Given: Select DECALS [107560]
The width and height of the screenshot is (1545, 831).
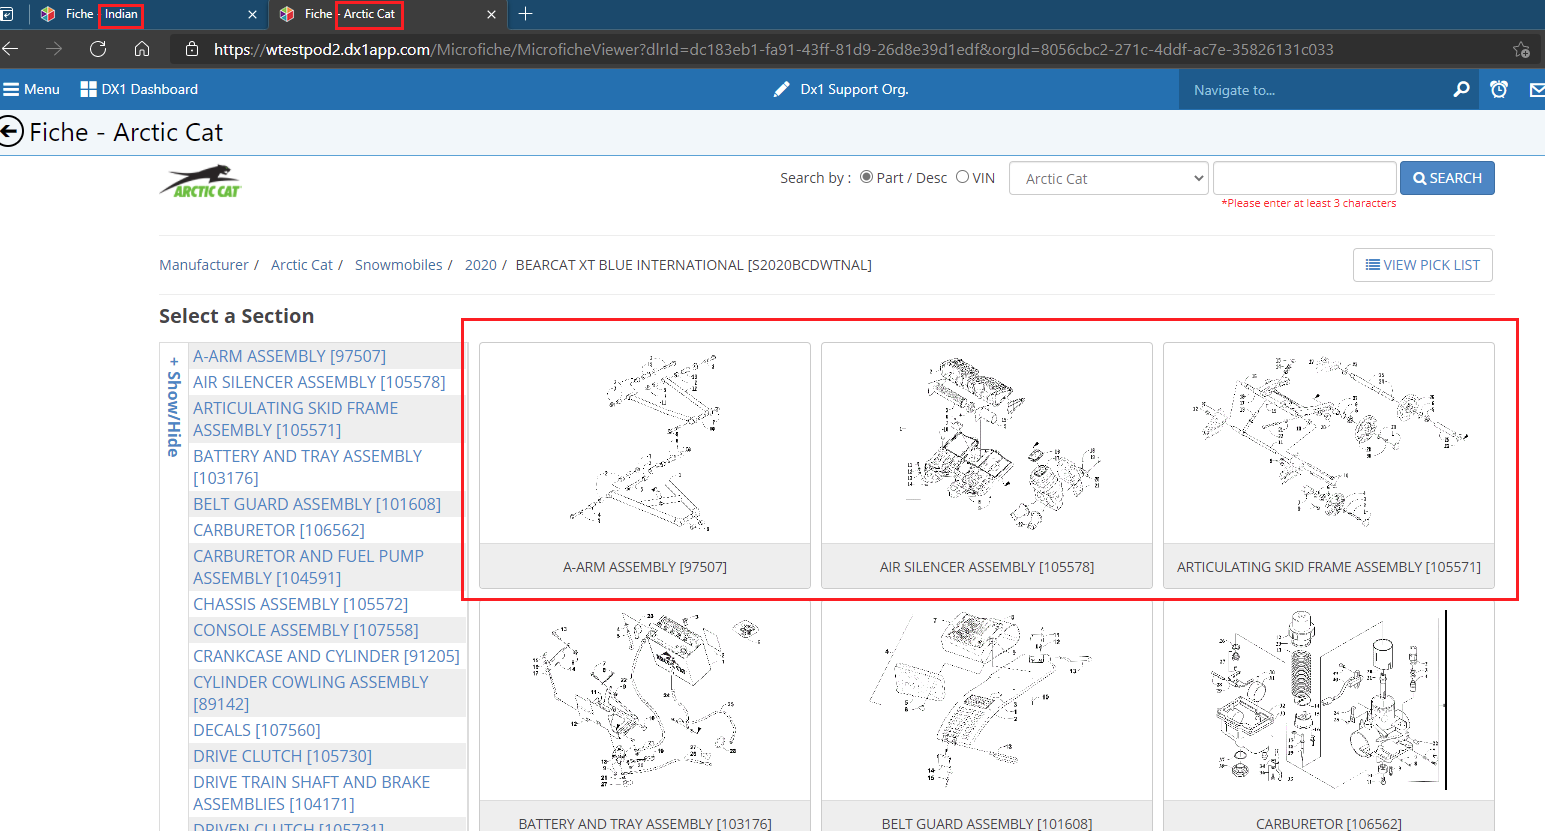Looking at the screenshot, I should click(257, 730).
